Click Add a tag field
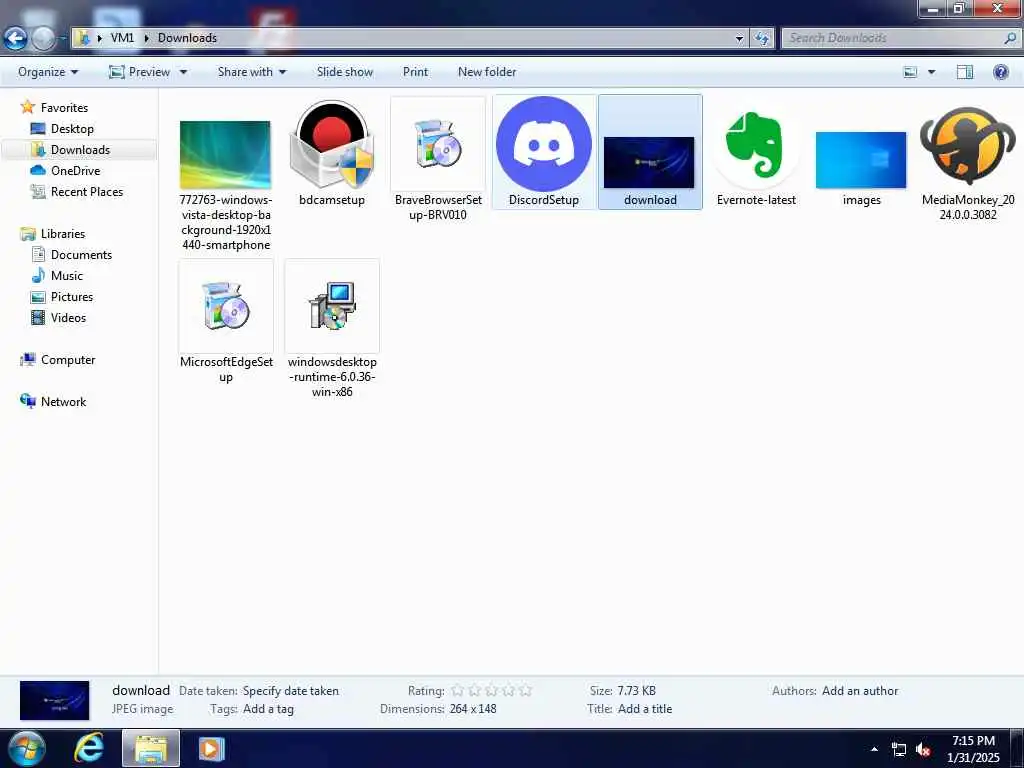Viewport: 1024px width, 768px height. point(268,709)
